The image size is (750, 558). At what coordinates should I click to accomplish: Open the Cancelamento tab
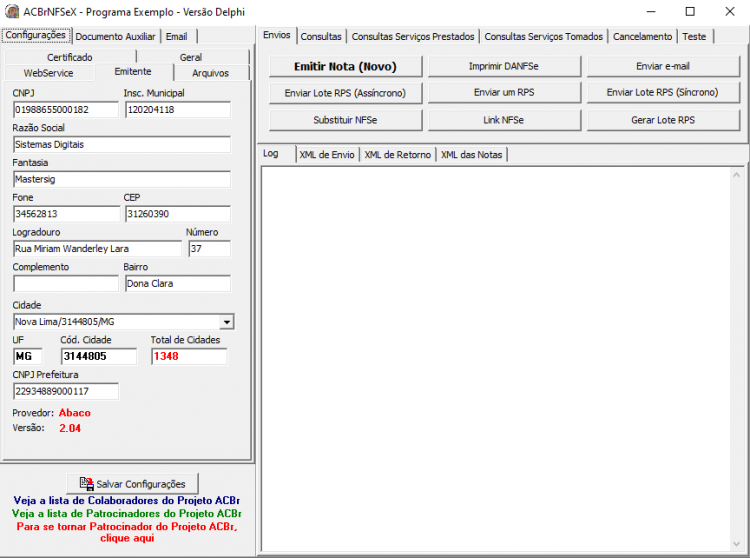642,36
